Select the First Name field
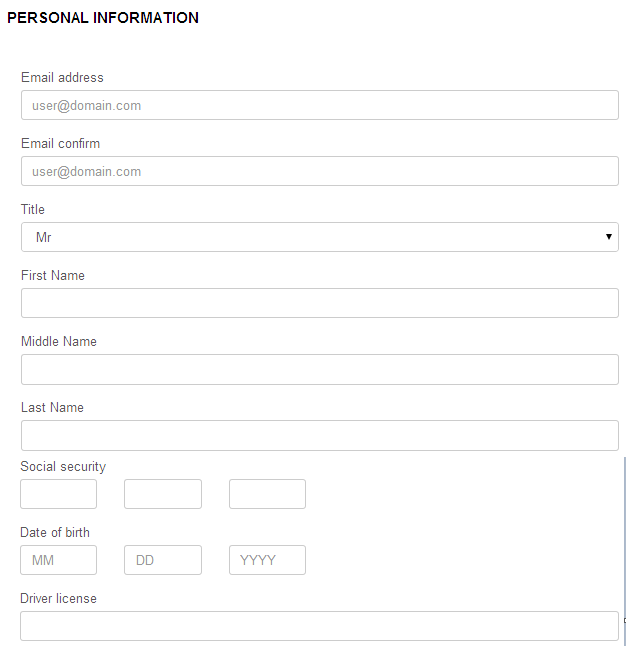The image size is (634, 646). (320, 303)
